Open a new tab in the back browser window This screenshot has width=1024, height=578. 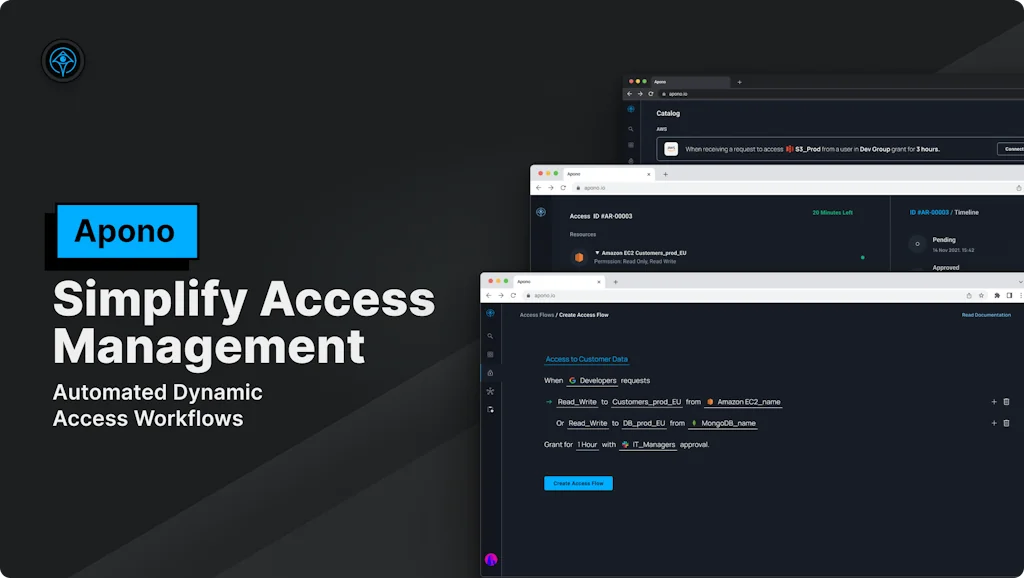[x=739, y=82]
